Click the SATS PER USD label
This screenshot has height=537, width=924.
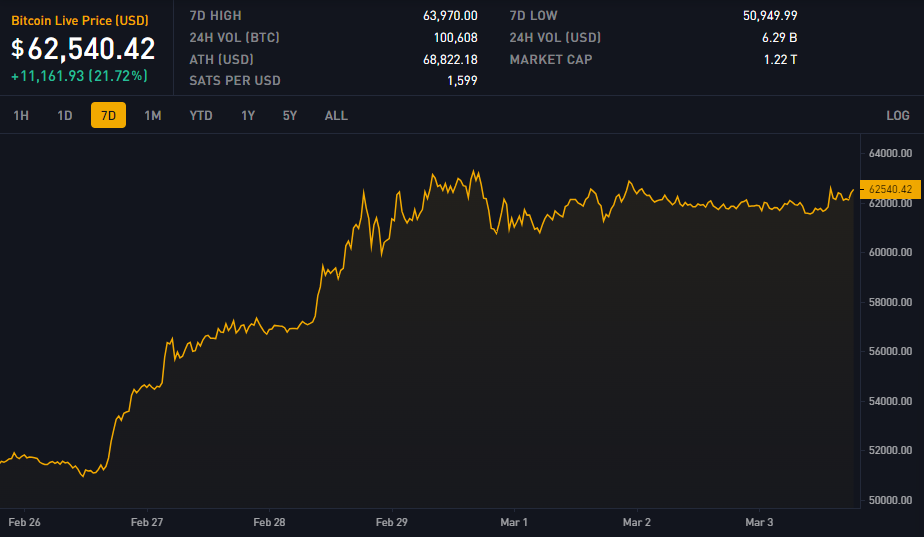(x=235, y=81)
